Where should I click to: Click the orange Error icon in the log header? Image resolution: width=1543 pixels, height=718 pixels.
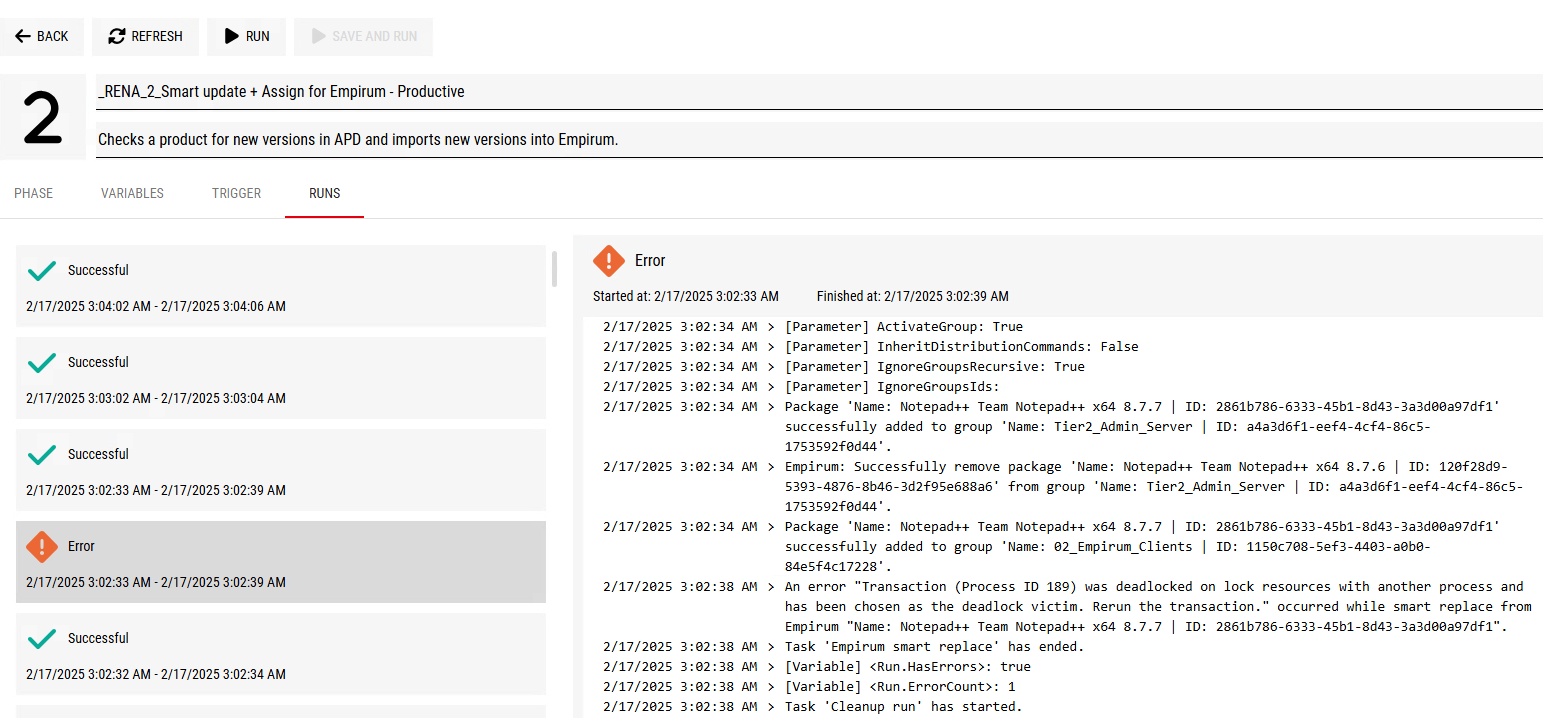tap(609, 260)
